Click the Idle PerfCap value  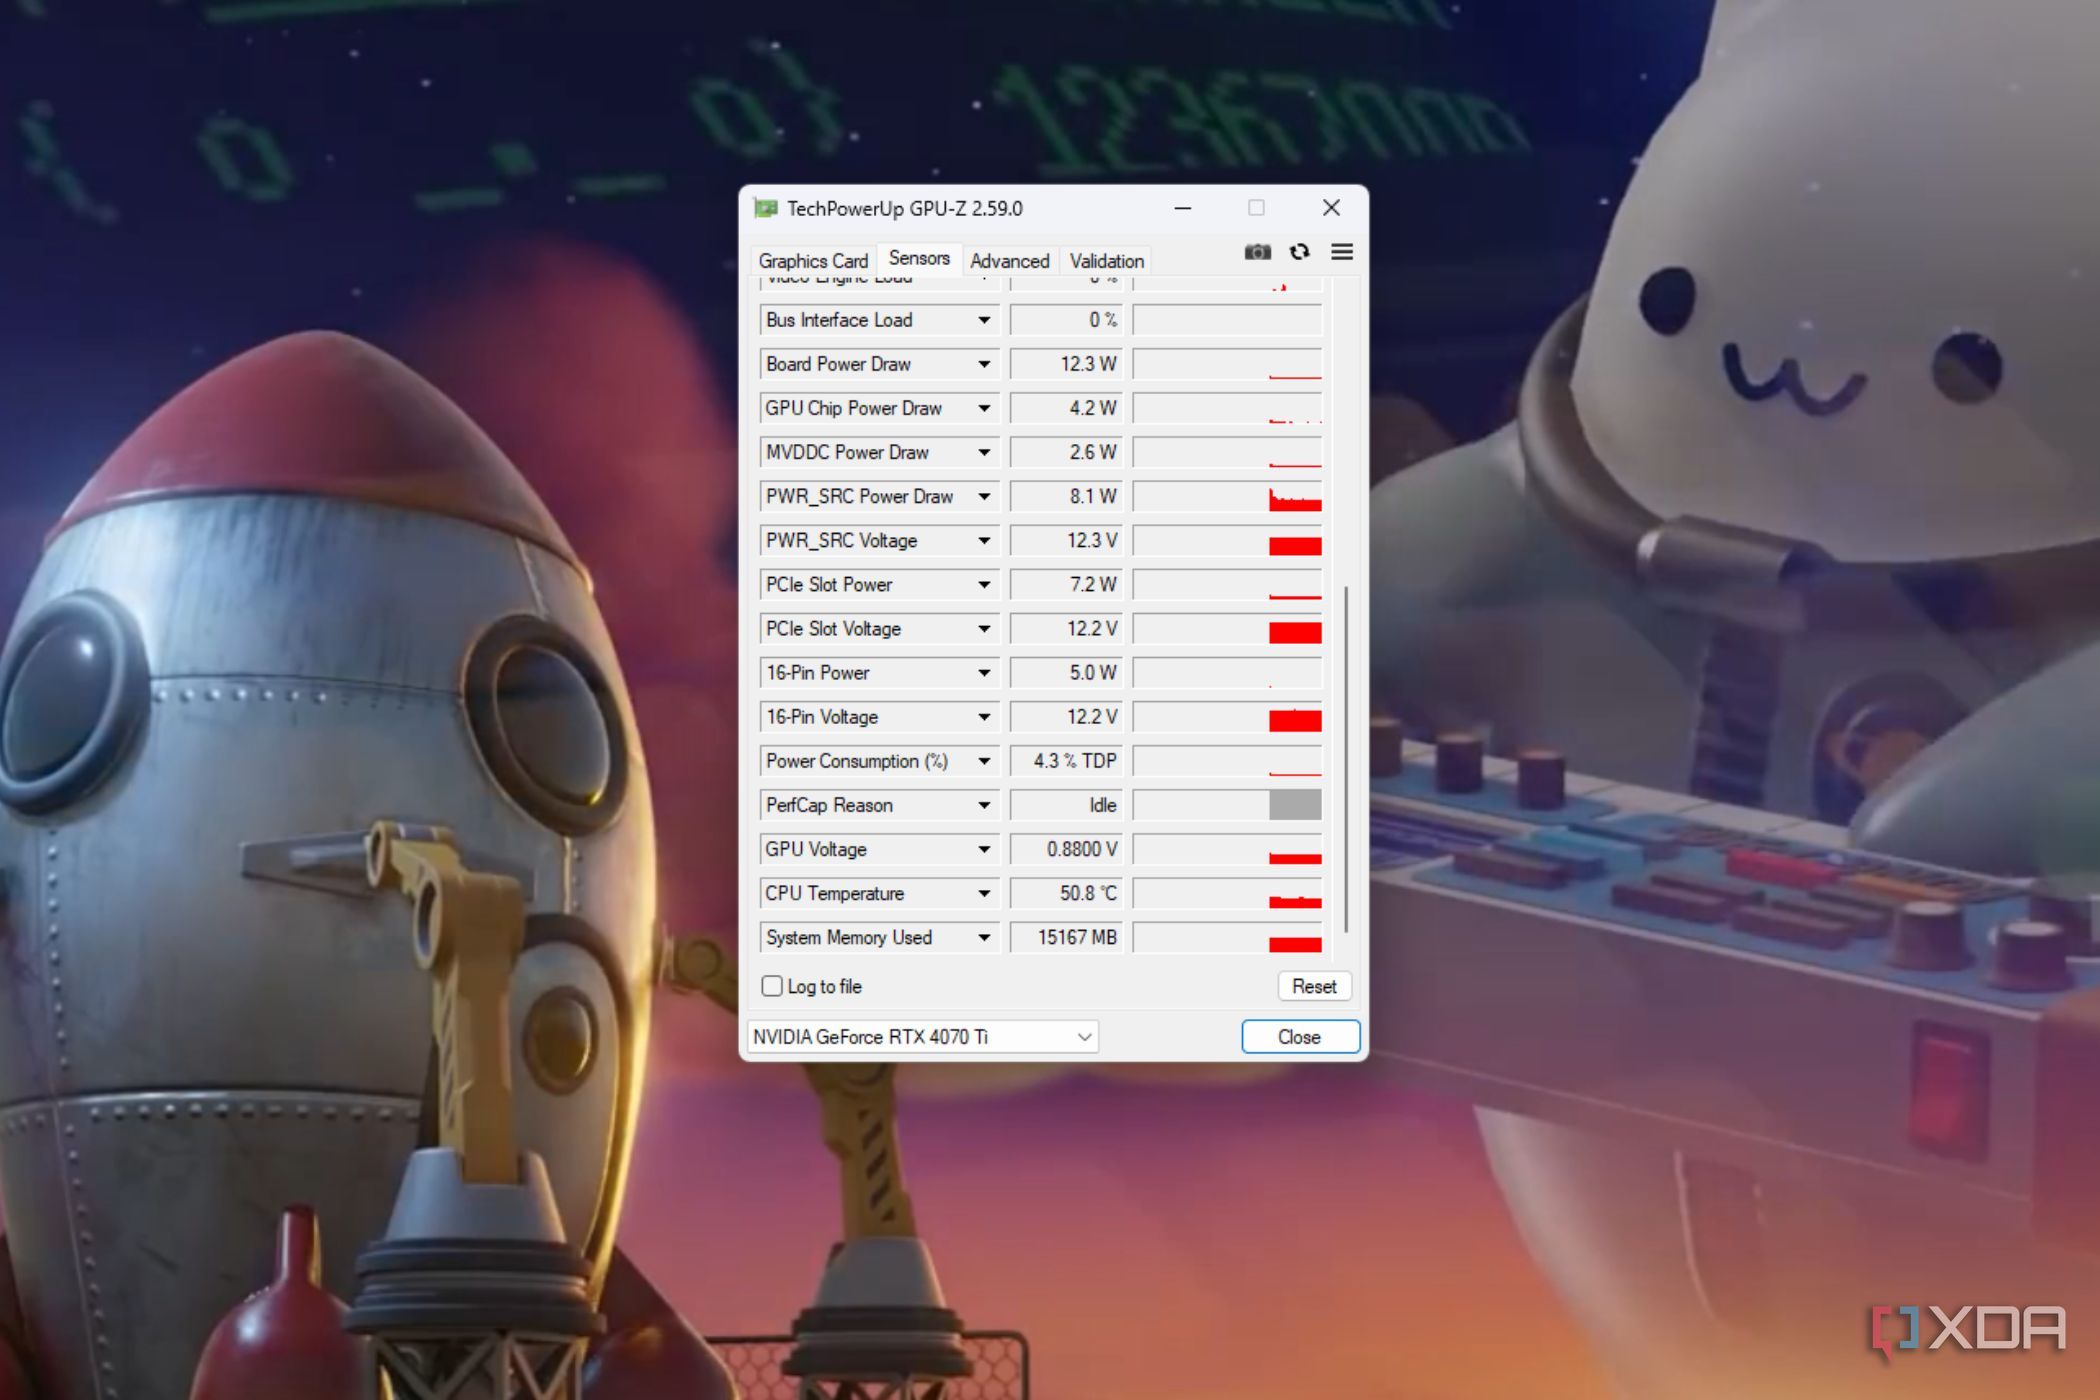(1066, 805)
